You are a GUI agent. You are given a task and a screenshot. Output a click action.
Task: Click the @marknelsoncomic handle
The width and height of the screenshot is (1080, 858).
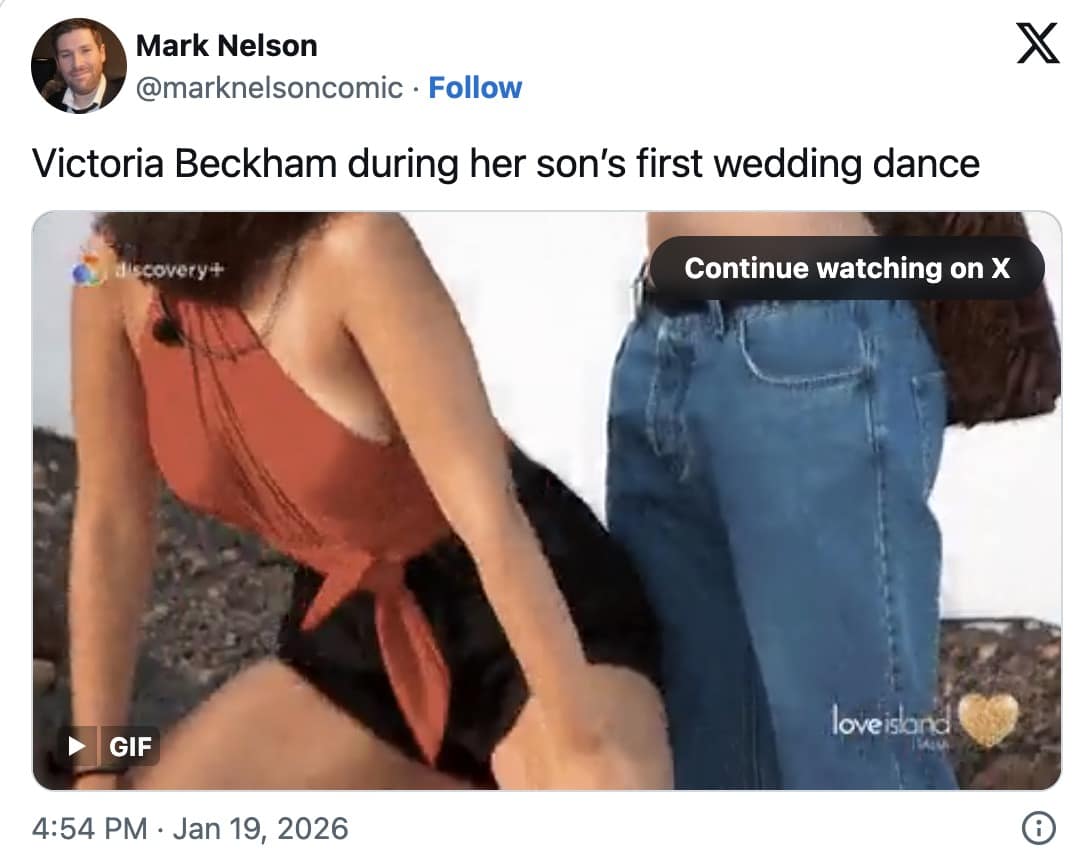(269, 88)
